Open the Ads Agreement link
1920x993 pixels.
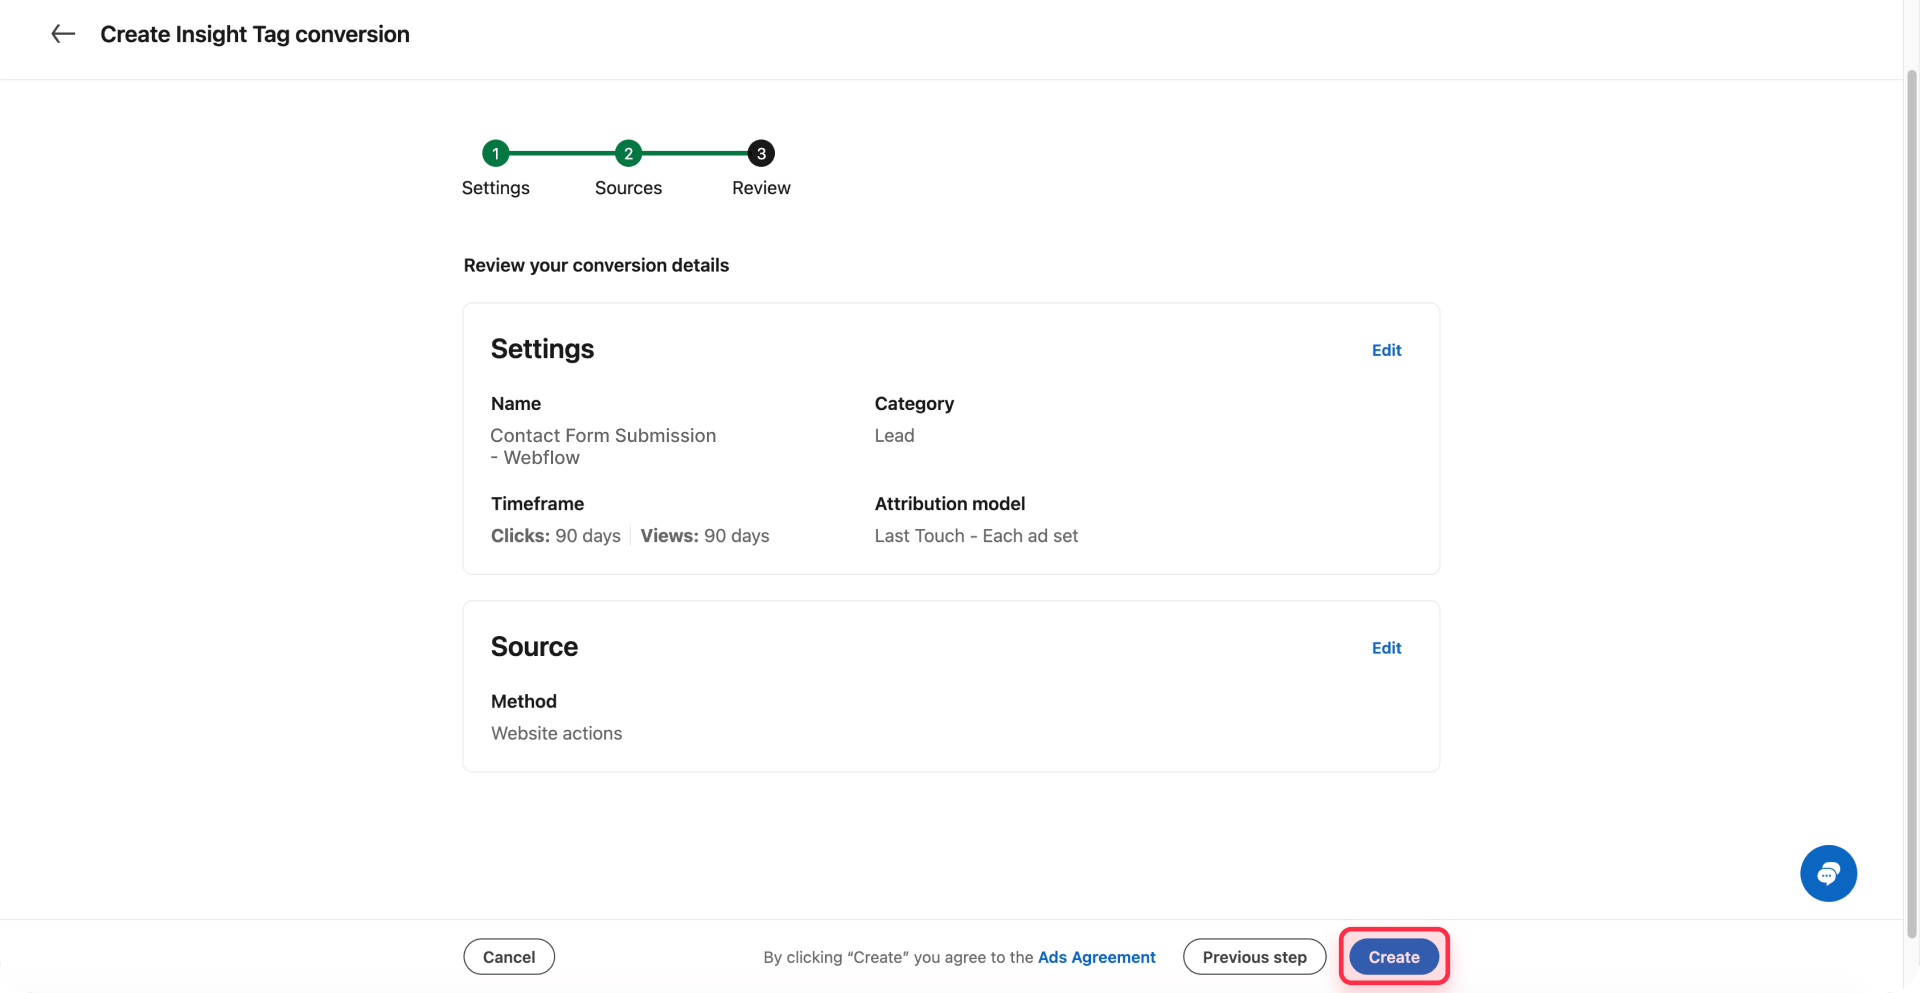click(x=1096, y=957)
